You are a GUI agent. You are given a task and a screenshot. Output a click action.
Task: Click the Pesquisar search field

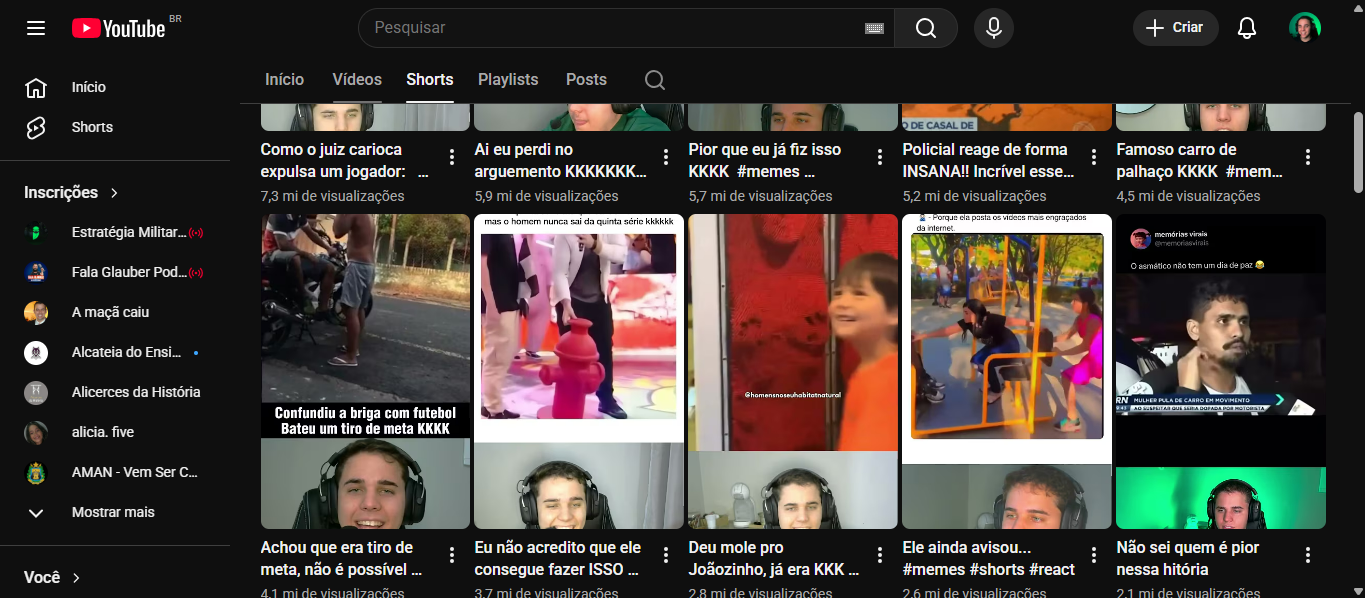pyautogui.click(x=610, y=28)
